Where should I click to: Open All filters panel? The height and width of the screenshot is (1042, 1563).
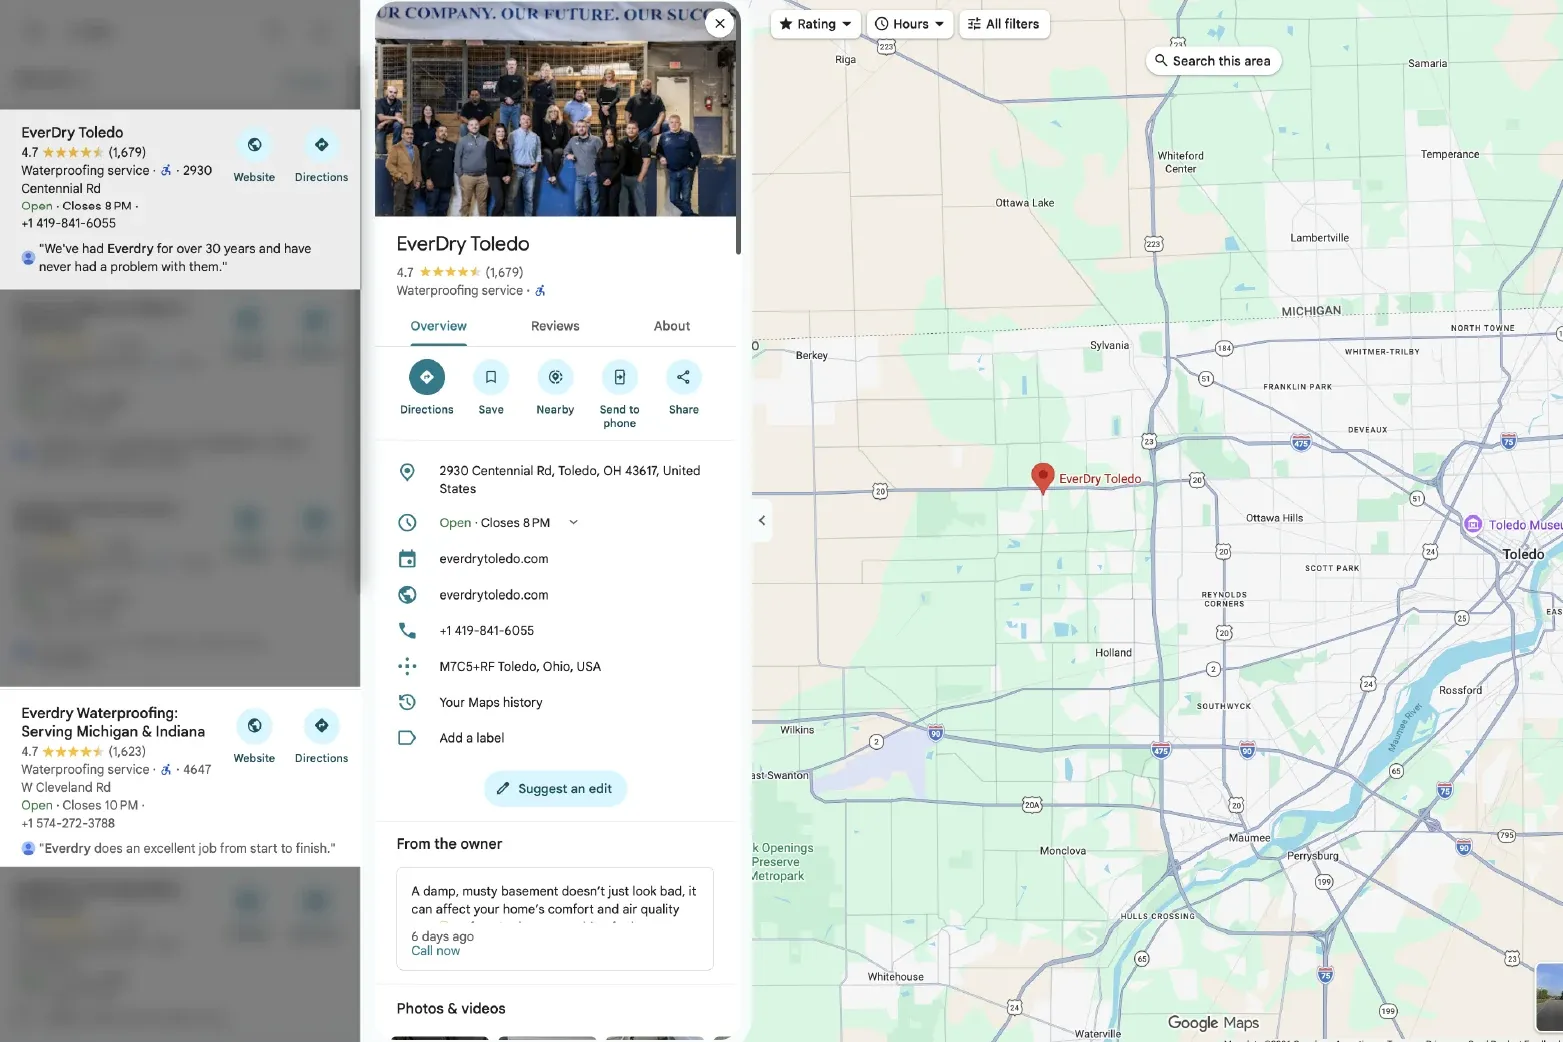tap(1004, 24)
